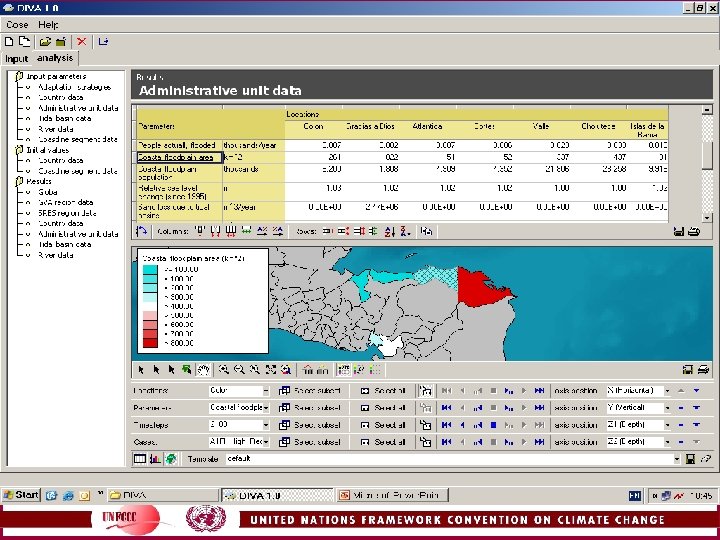This screenshot has height=540, width=720.
Task: Toggle the lock icon in Locations row
Action: tap(426, 391)
